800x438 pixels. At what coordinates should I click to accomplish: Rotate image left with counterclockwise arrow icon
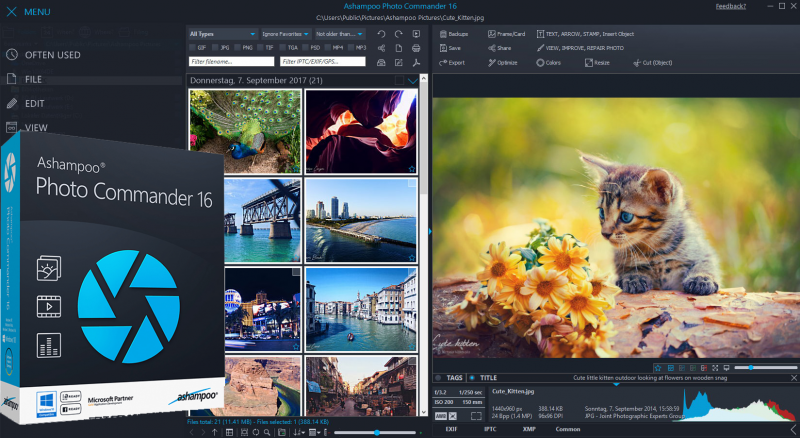coord(381,34)
